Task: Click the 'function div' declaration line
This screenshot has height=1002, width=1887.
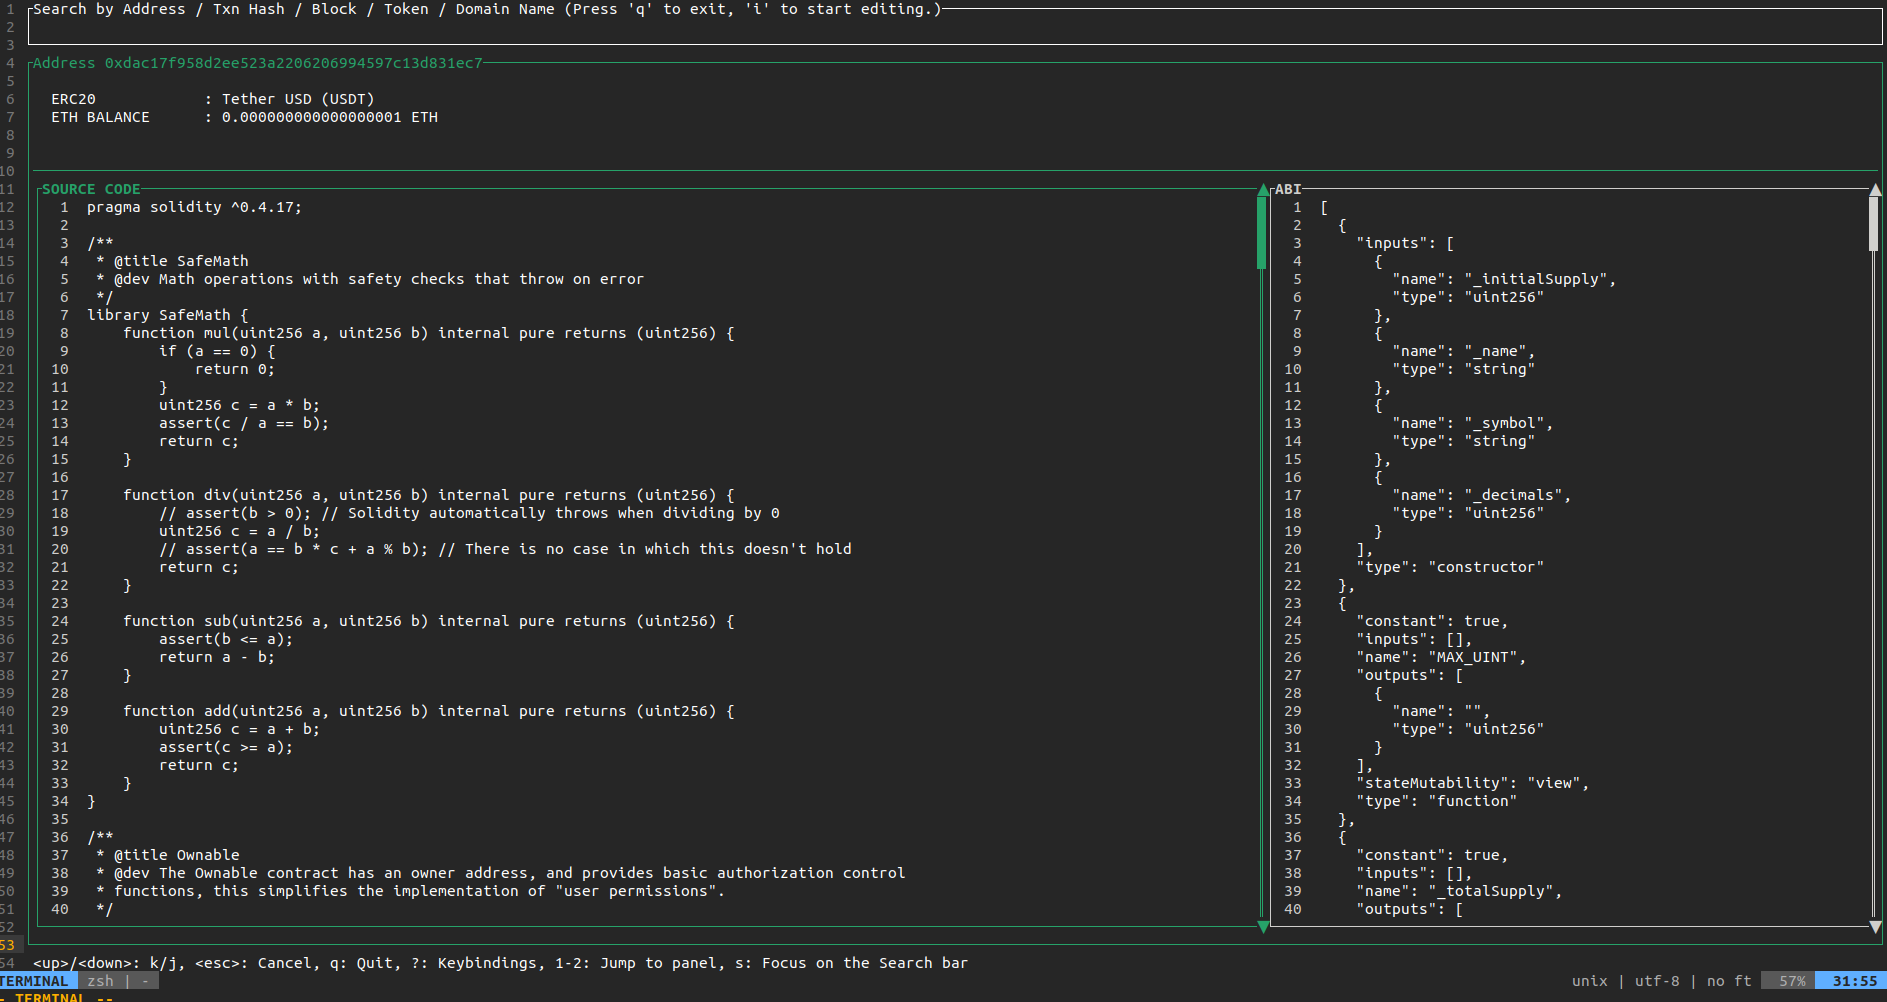Action: [x=429, y=495]
